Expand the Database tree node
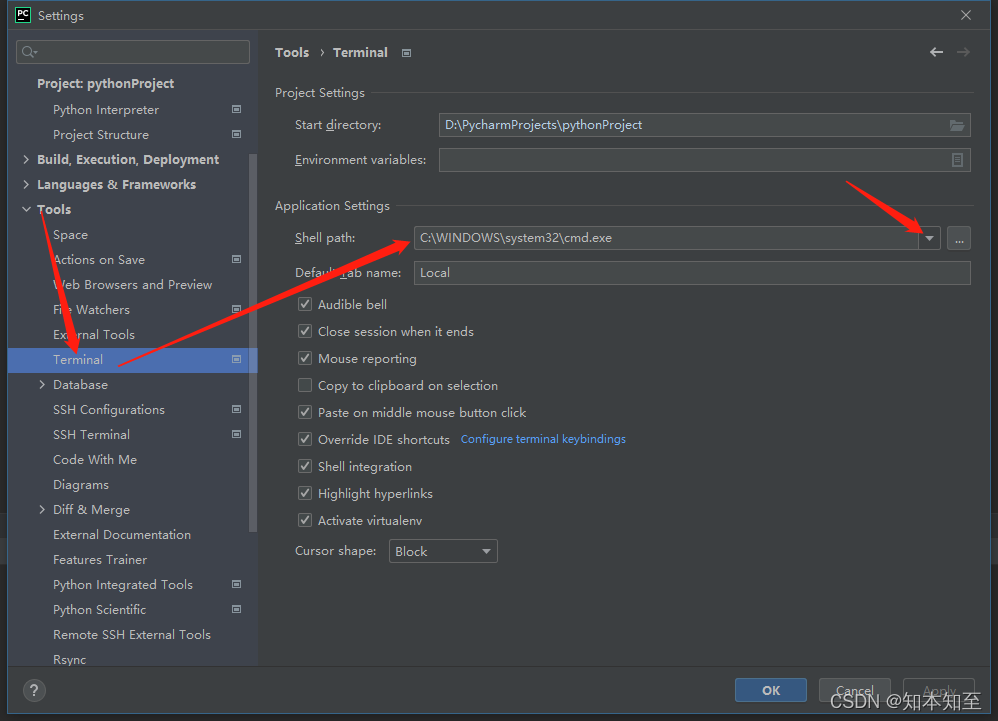998x721 pixels. pyautogui.click(x=42, y=384)
